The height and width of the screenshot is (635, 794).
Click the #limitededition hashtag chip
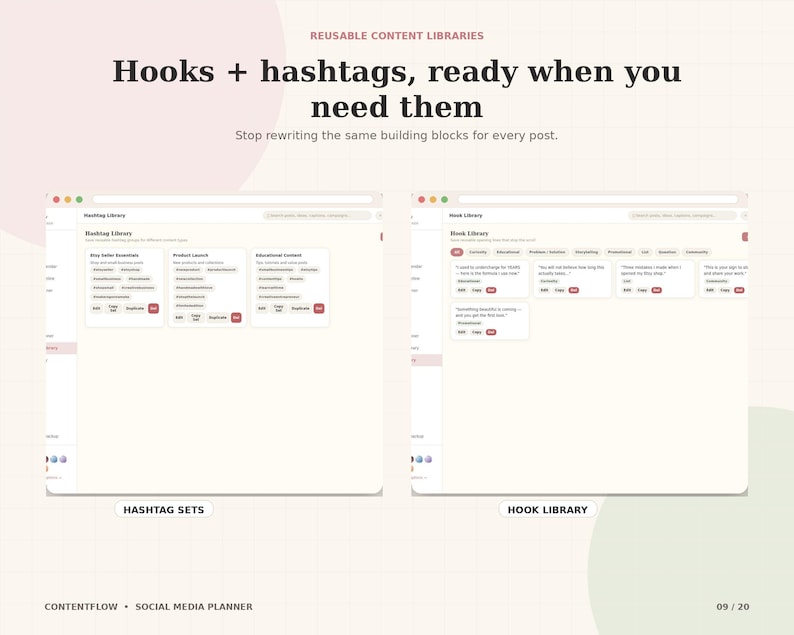click(x=190, y=306)
